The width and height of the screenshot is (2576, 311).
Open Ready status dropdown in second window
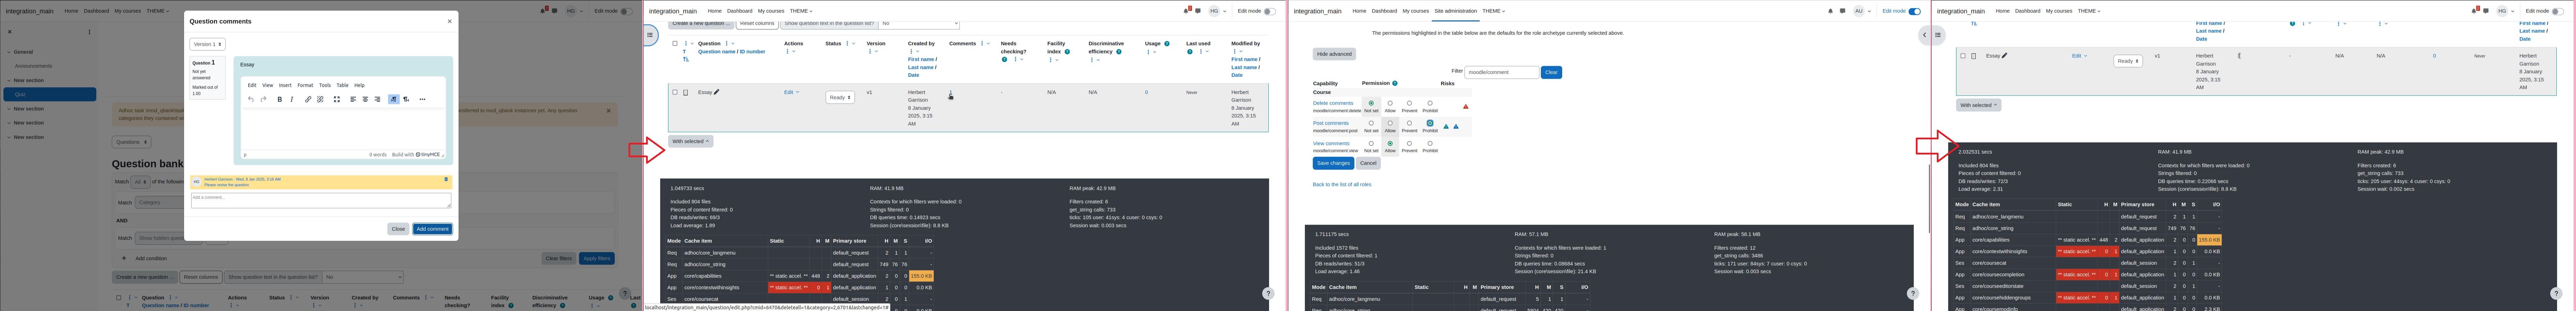click(x=840, y=97)
